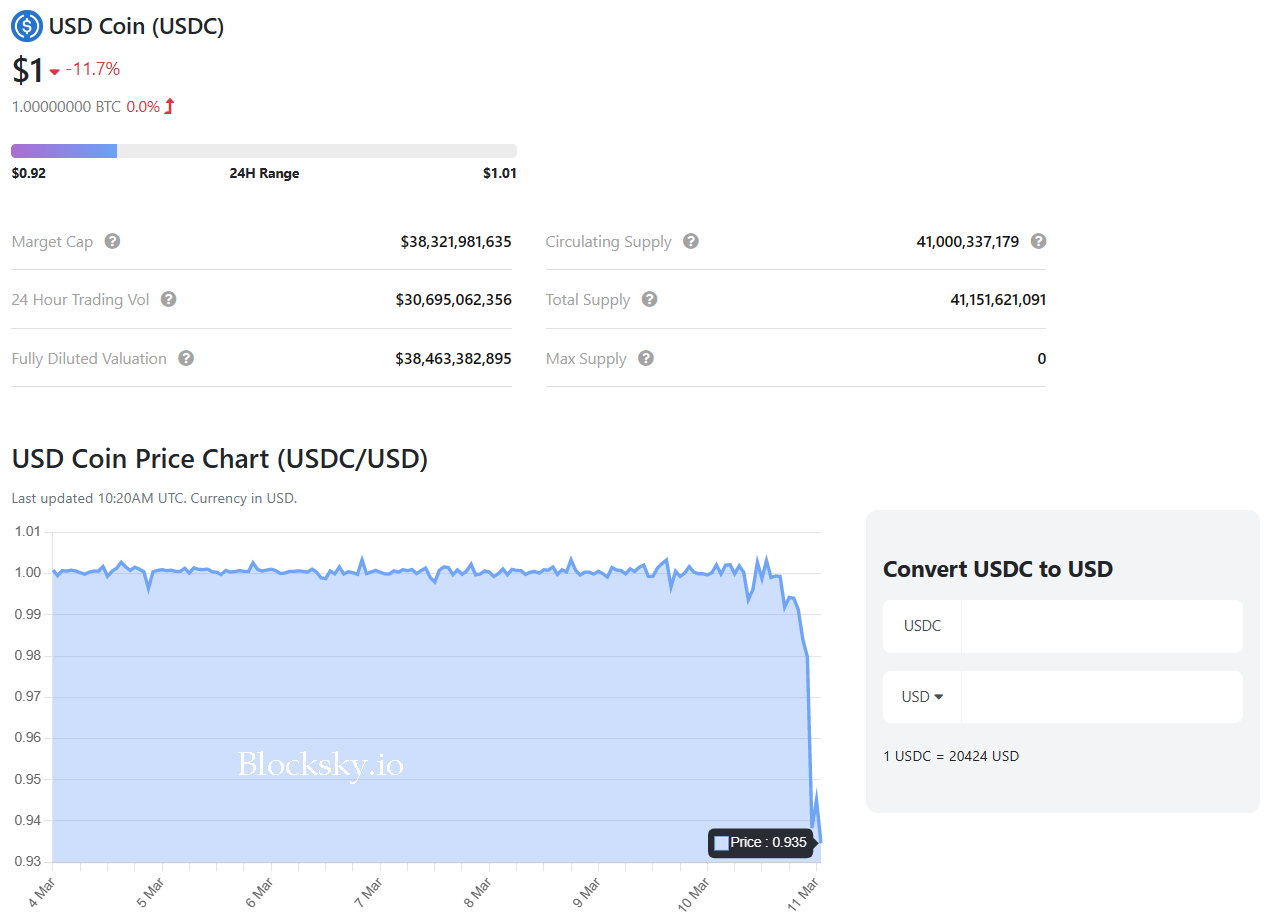The width and height of the screenshot is (1273, 924).
Task: Click the Price : 0.935 chart tooltip
Action: [761, 843]
